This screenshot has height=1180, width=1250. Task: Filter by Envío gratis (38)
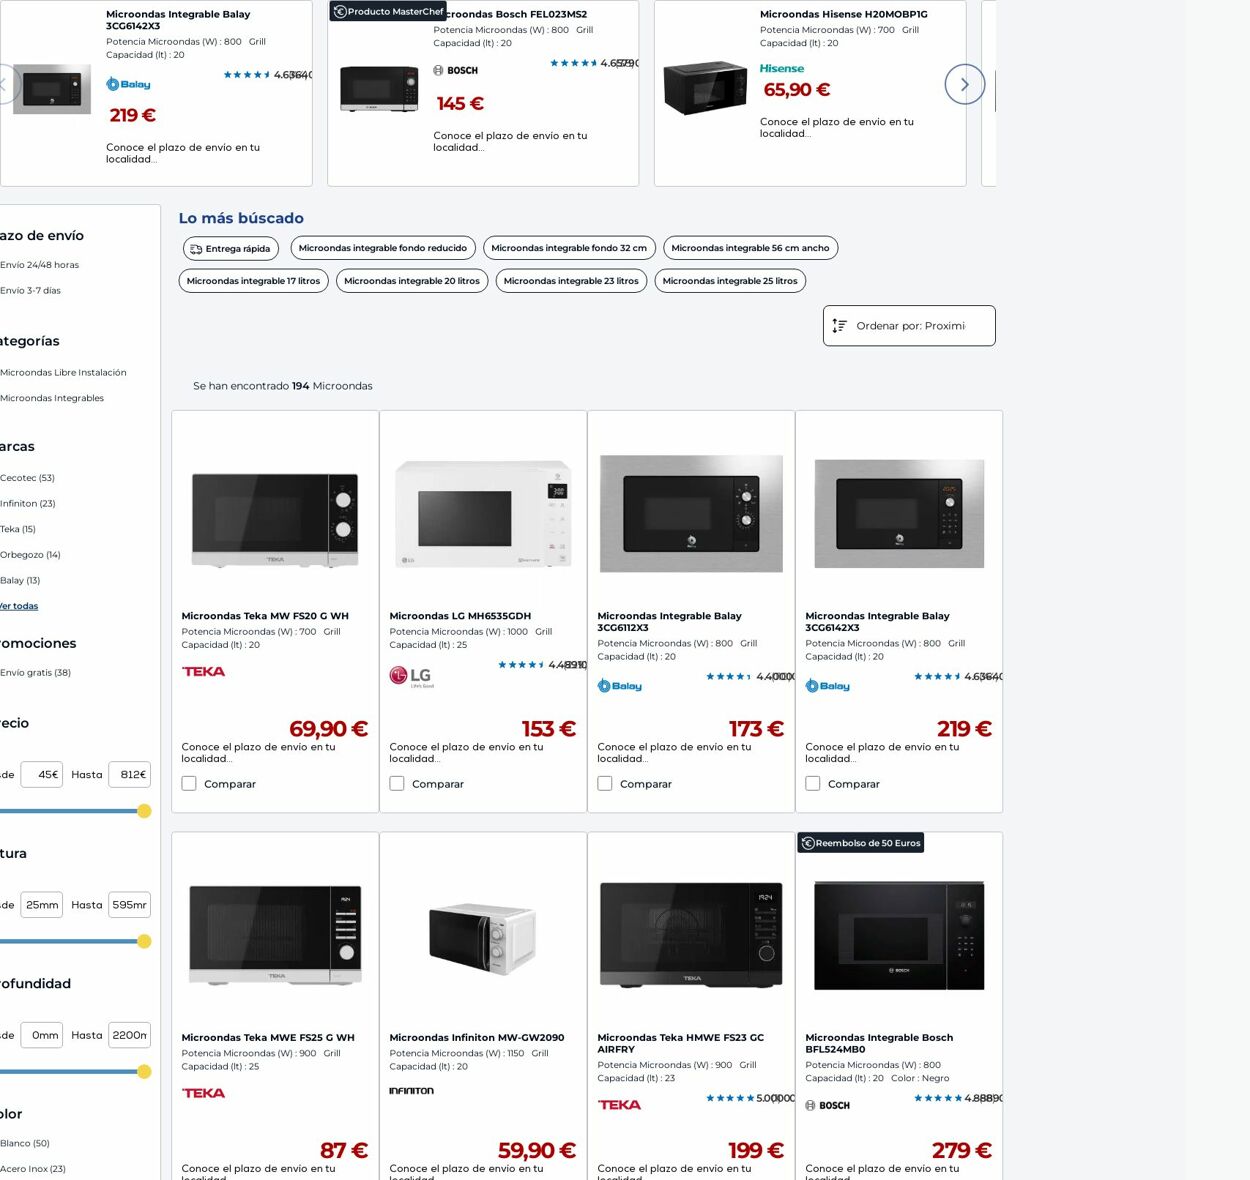click(x=35, y=673)
